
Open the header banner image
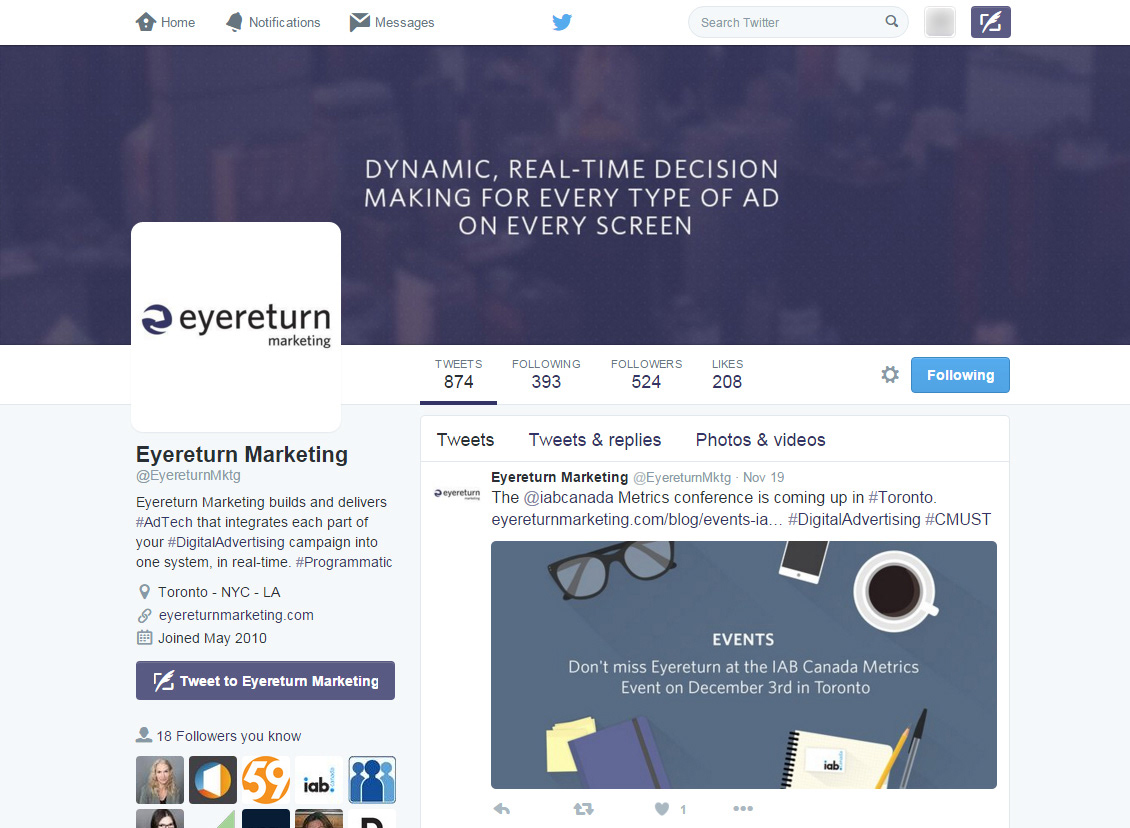(565, 195)
